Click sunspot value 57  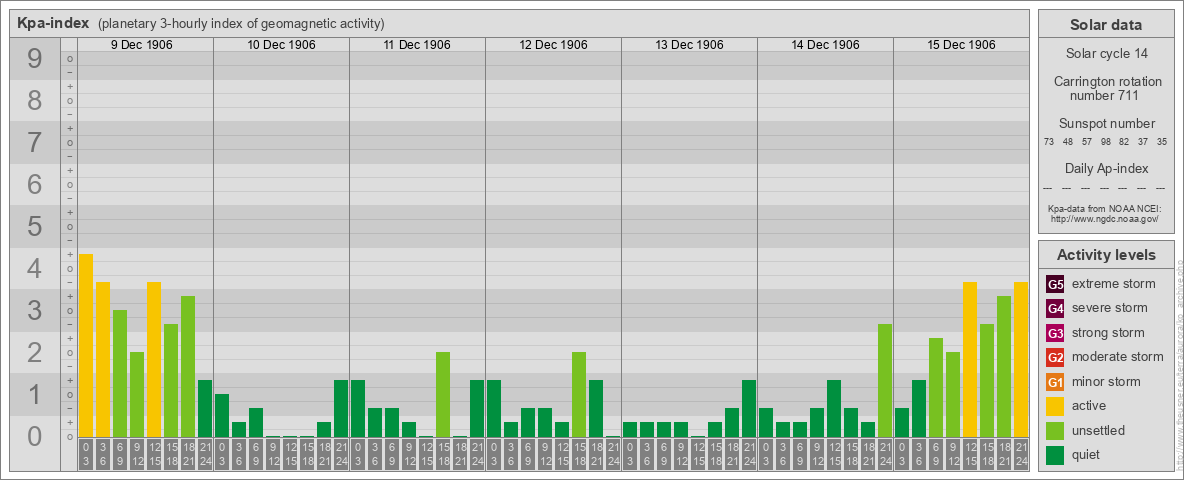(x=1087, y=142)
